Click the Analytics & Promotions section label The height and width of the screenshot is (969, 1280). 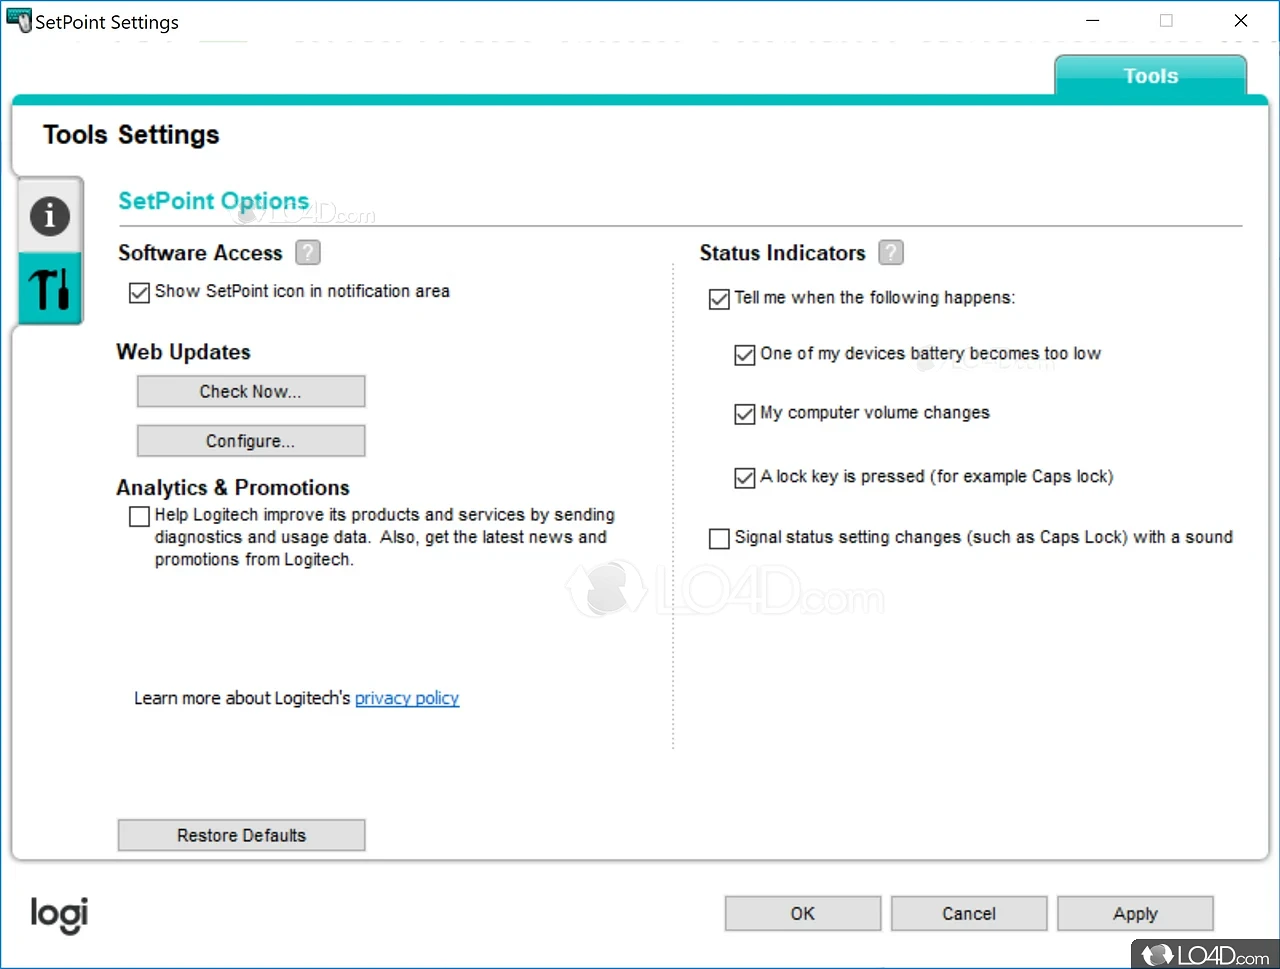(x=233, y=488)
